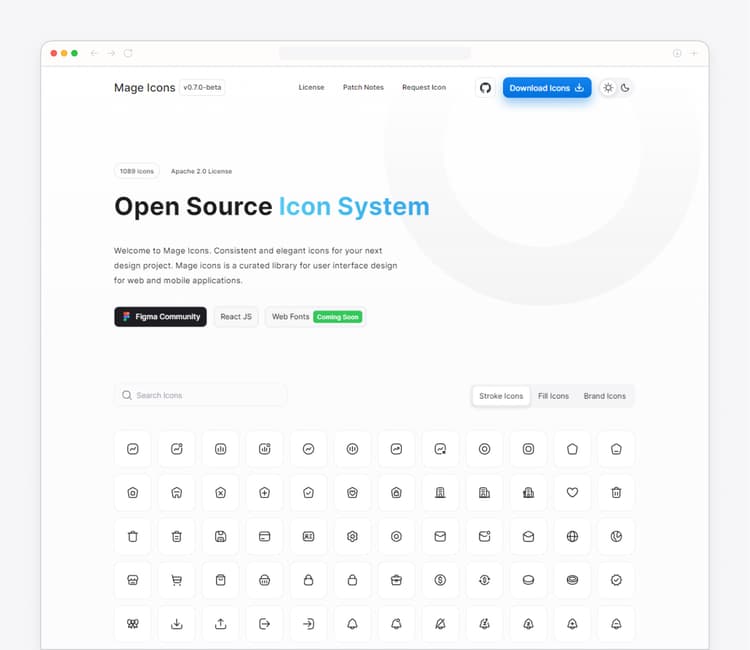Viewport: 750px width, 650px height.
Task: Click the Apache 2.0 License label
Action: click(x=201, y=171)
